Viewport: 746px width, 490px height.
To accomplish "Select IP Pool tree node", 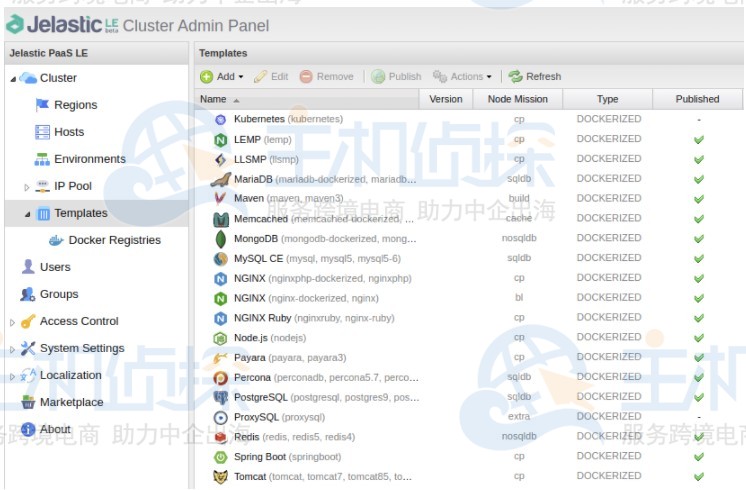I will pyautogui.click(x=73, y=186).
